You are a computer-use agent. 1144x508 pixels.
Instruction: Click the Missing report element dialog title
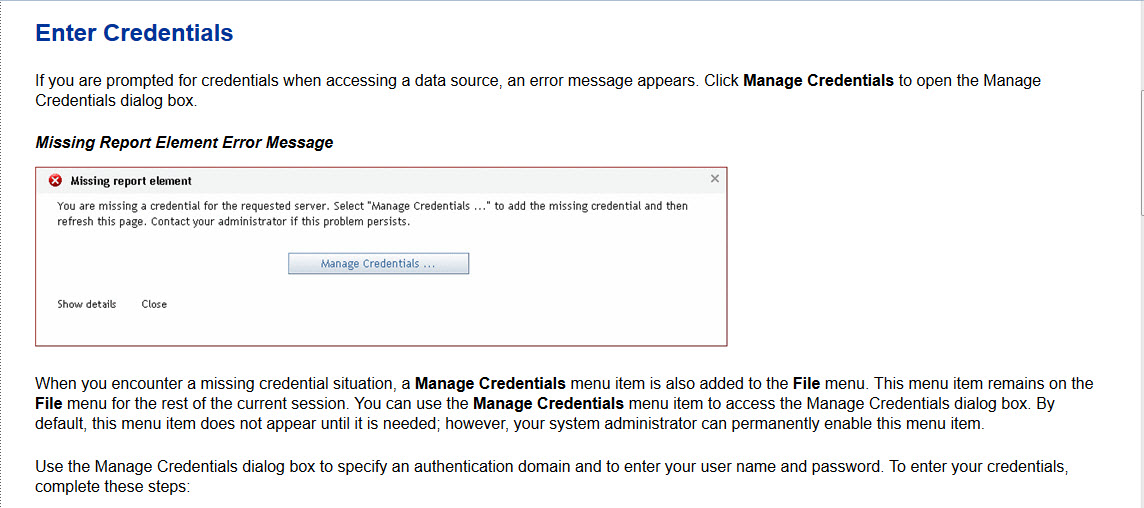(131, 181)
